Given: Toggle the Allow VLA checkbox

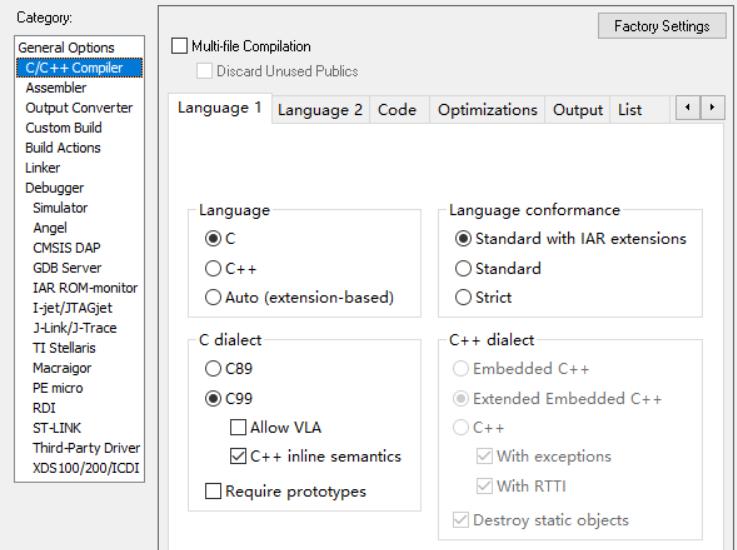Looking at the screenshot, I should 237,428.
